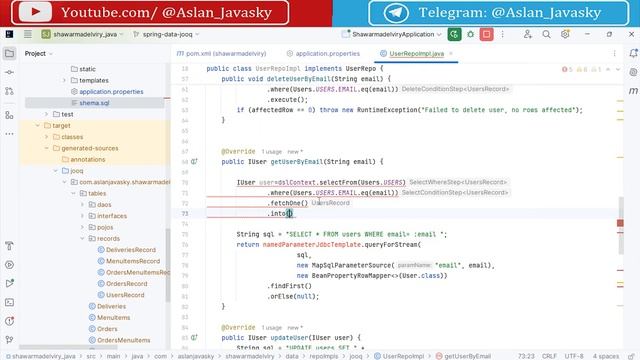Open Search Everywhere magnifier
The image size is (640, 360).
pos(546,34)
